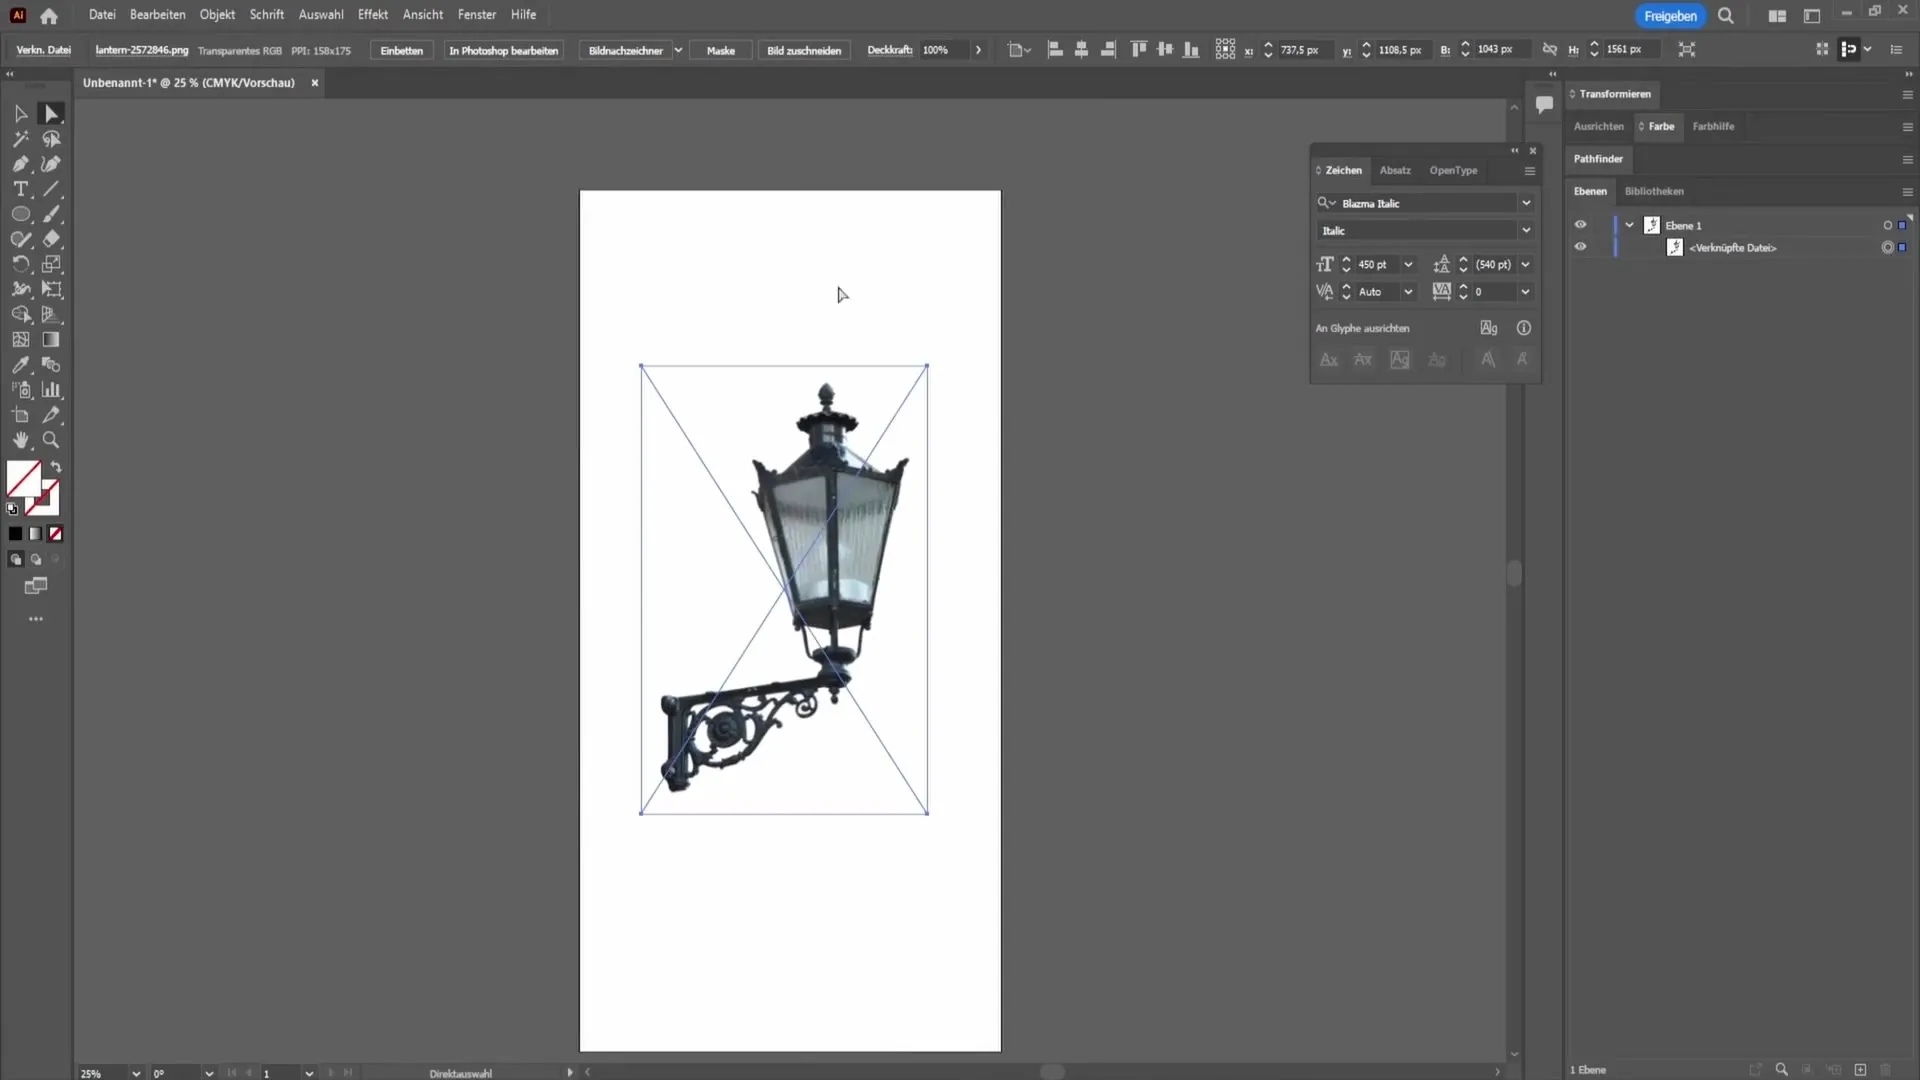Image resolution: width=1920 pixels, height=1080 pixels.
Task: Collapse the Ebene 1 layer tree
Action: click(x=1630, y=225)
